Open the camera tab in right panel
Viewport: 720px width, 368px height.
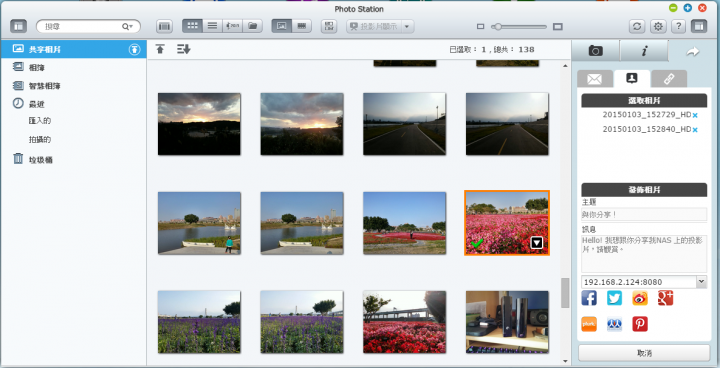tap(596, 51)
